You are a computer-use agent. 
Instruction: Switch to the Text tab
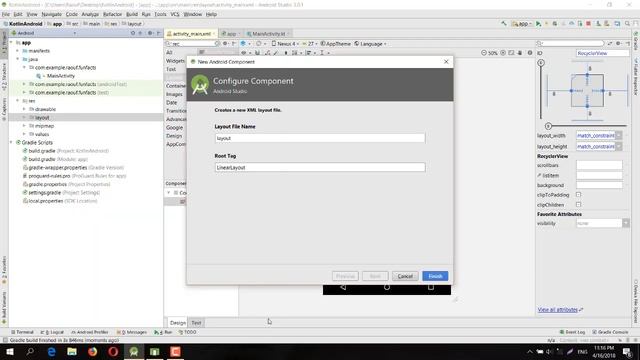pos(196,322)
